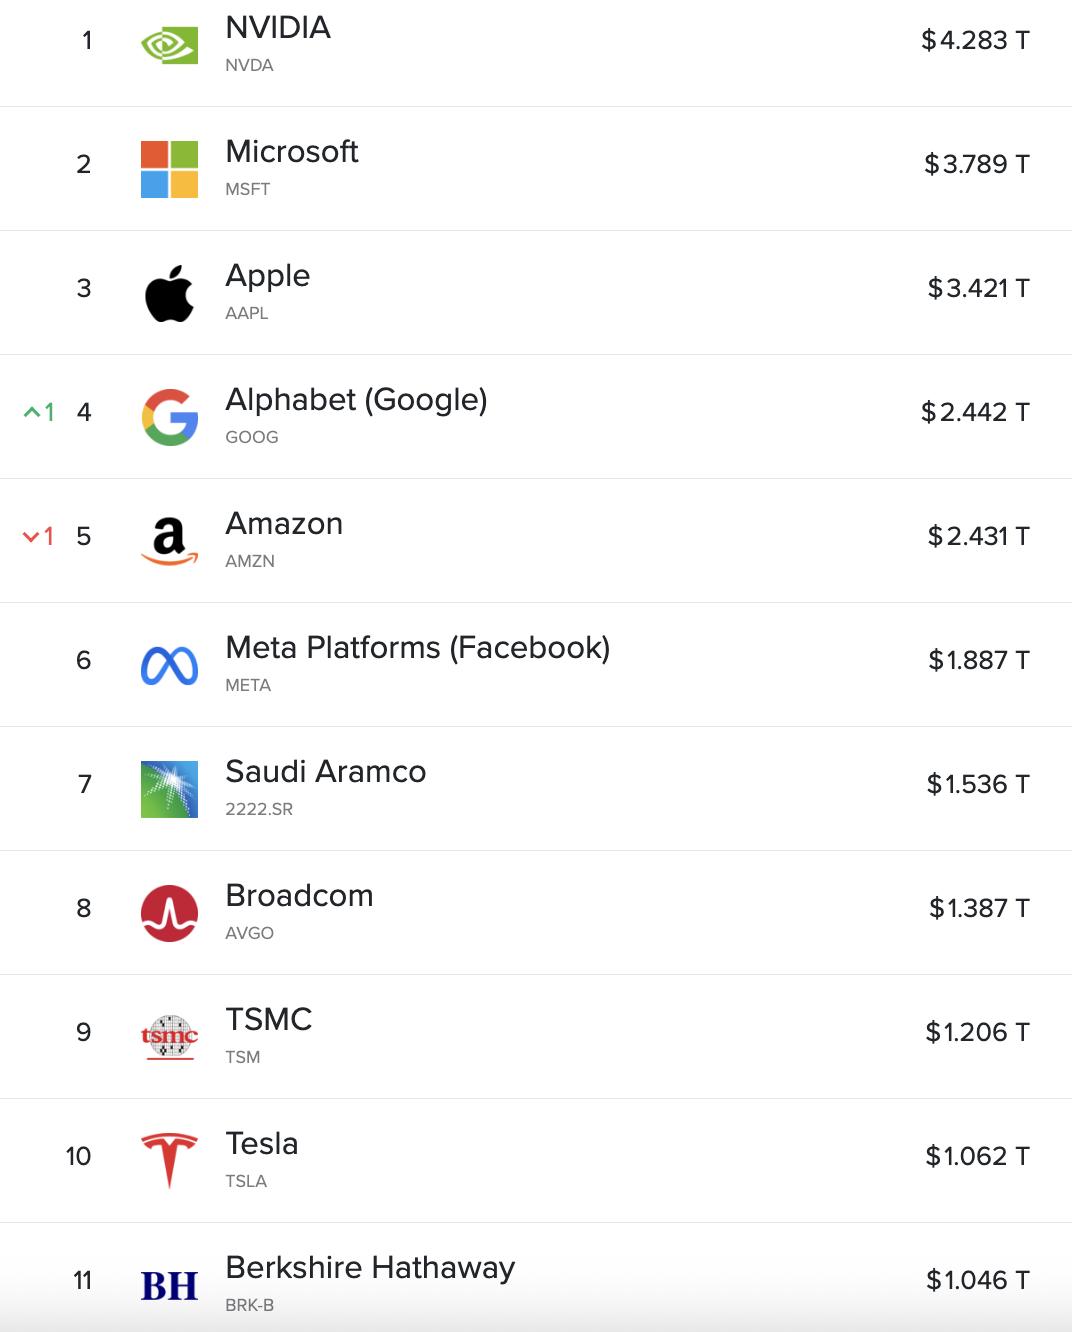Click the NVIDIA logo icon
Image resolution: width=1072 pixels, height=1332 pixels.
click(169, 45)
